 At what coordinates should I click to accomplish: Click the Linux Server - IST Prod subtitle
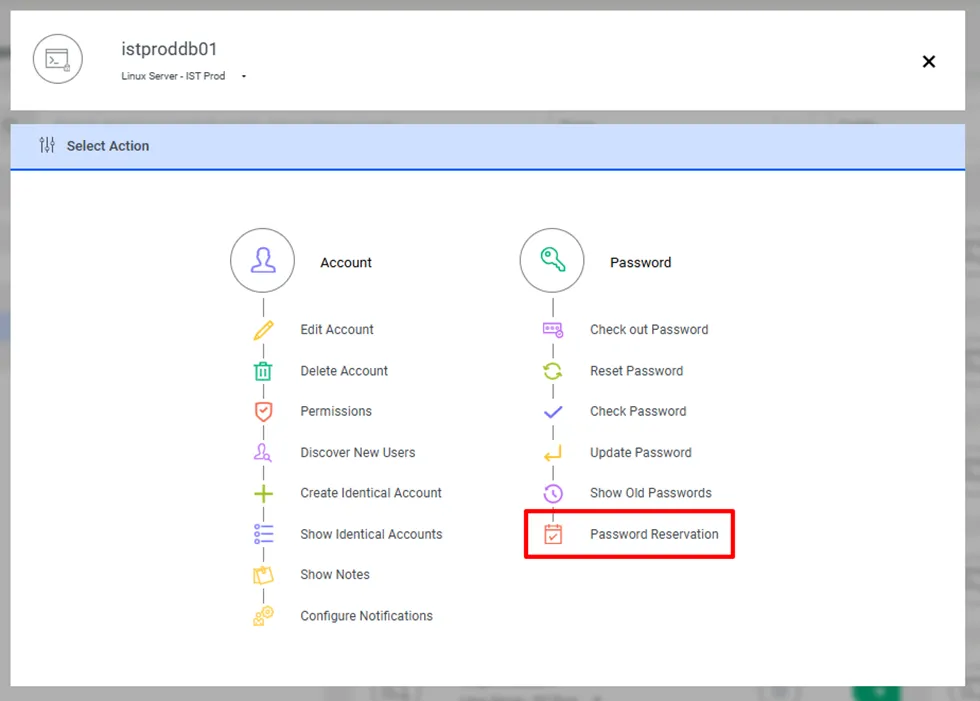click(173, 76)
